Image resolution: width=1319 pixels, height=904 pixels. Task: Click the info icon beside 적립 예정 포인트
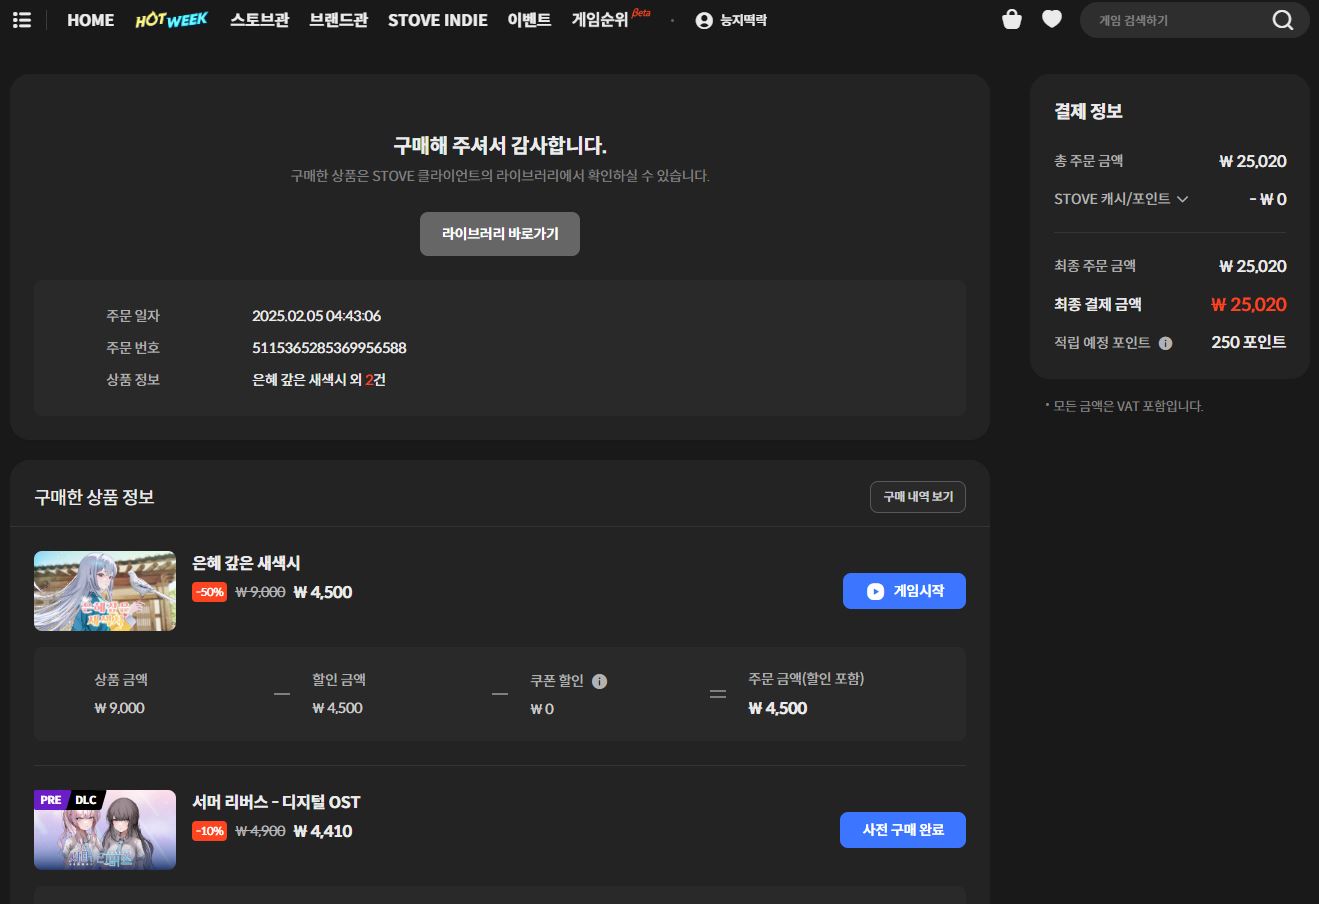pyautogui.click(x=1166, y=342)
